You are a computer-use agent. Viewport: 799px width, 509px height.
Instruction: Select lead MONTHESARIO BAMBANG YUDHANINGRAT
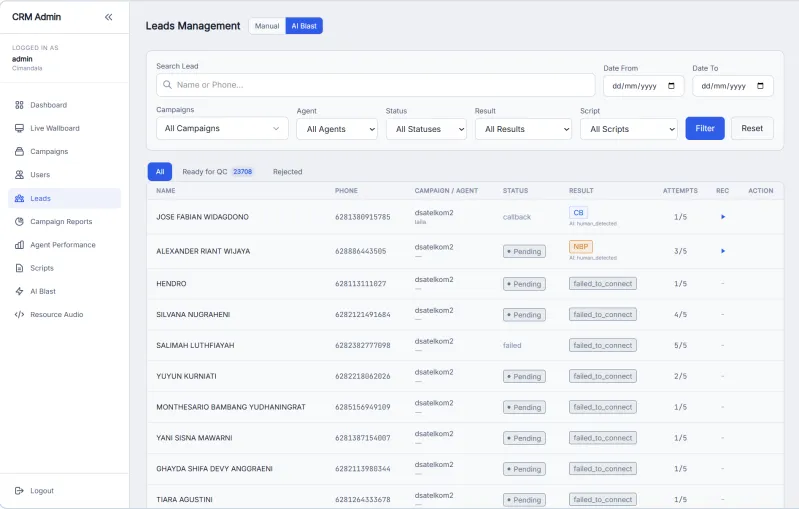(x=231, y=407)
